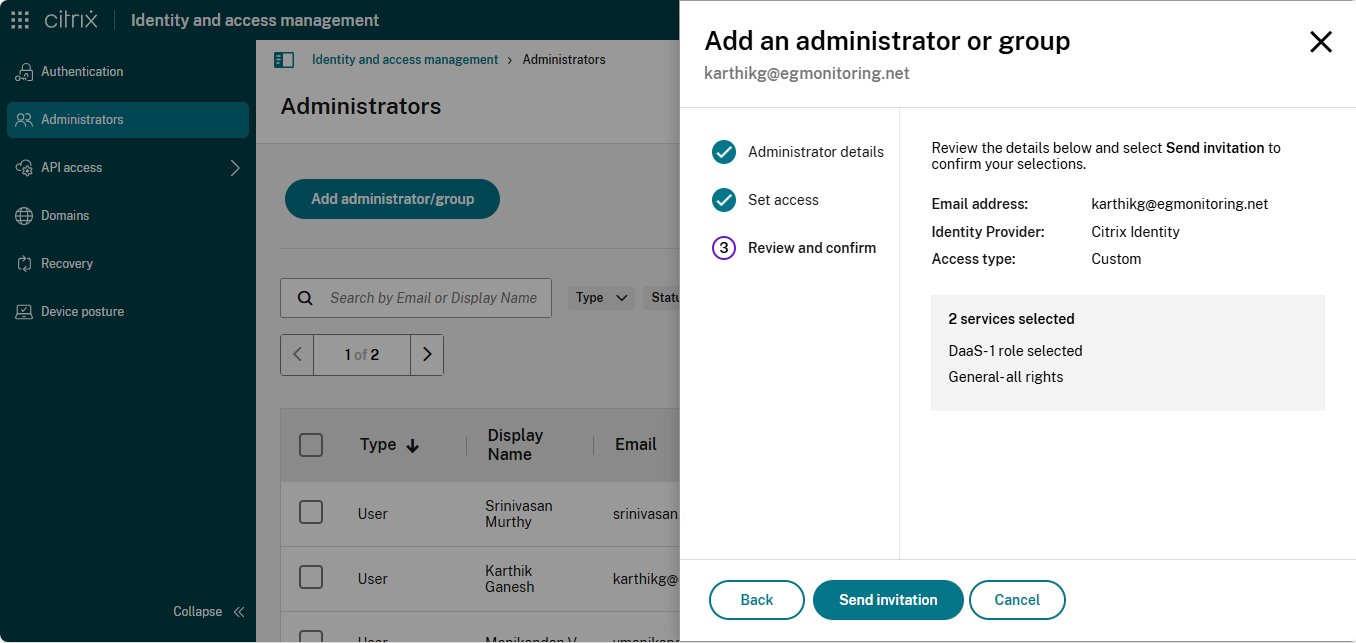Screen dimensions: 1356x643
Task: Click the Search by Email input field
Action: click(433, 298)
